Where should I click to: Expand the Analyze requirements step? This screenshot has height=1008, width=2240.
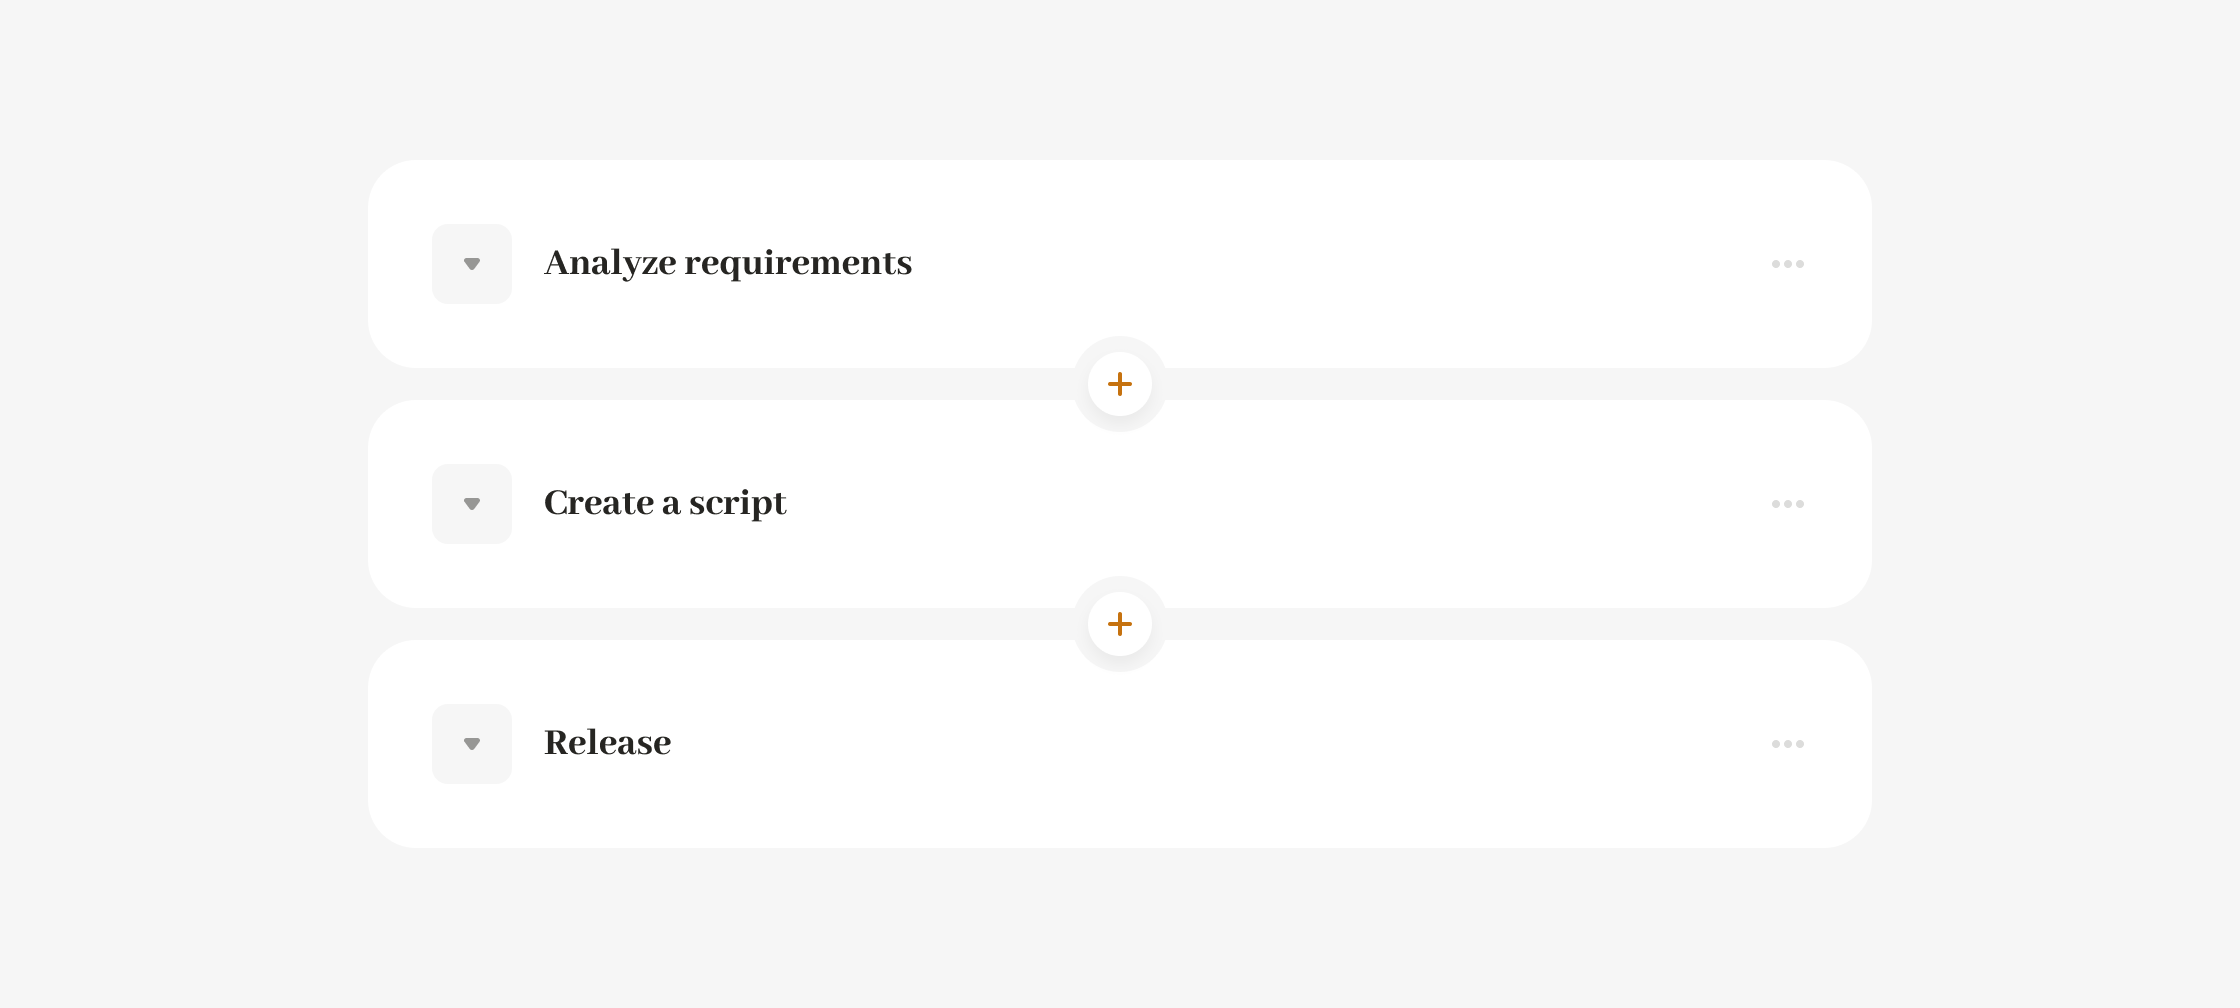(472, 264)
